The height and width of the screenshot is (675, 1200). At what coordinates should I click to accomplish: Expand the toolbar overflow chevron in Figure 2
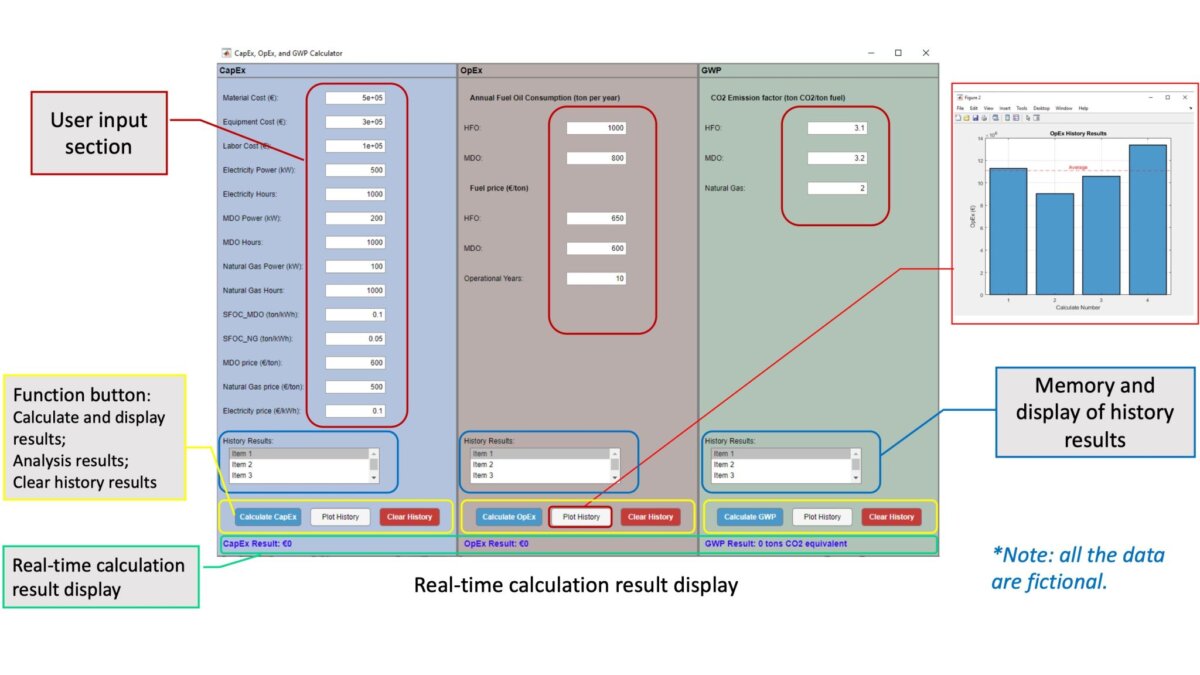pos(1190,108)
